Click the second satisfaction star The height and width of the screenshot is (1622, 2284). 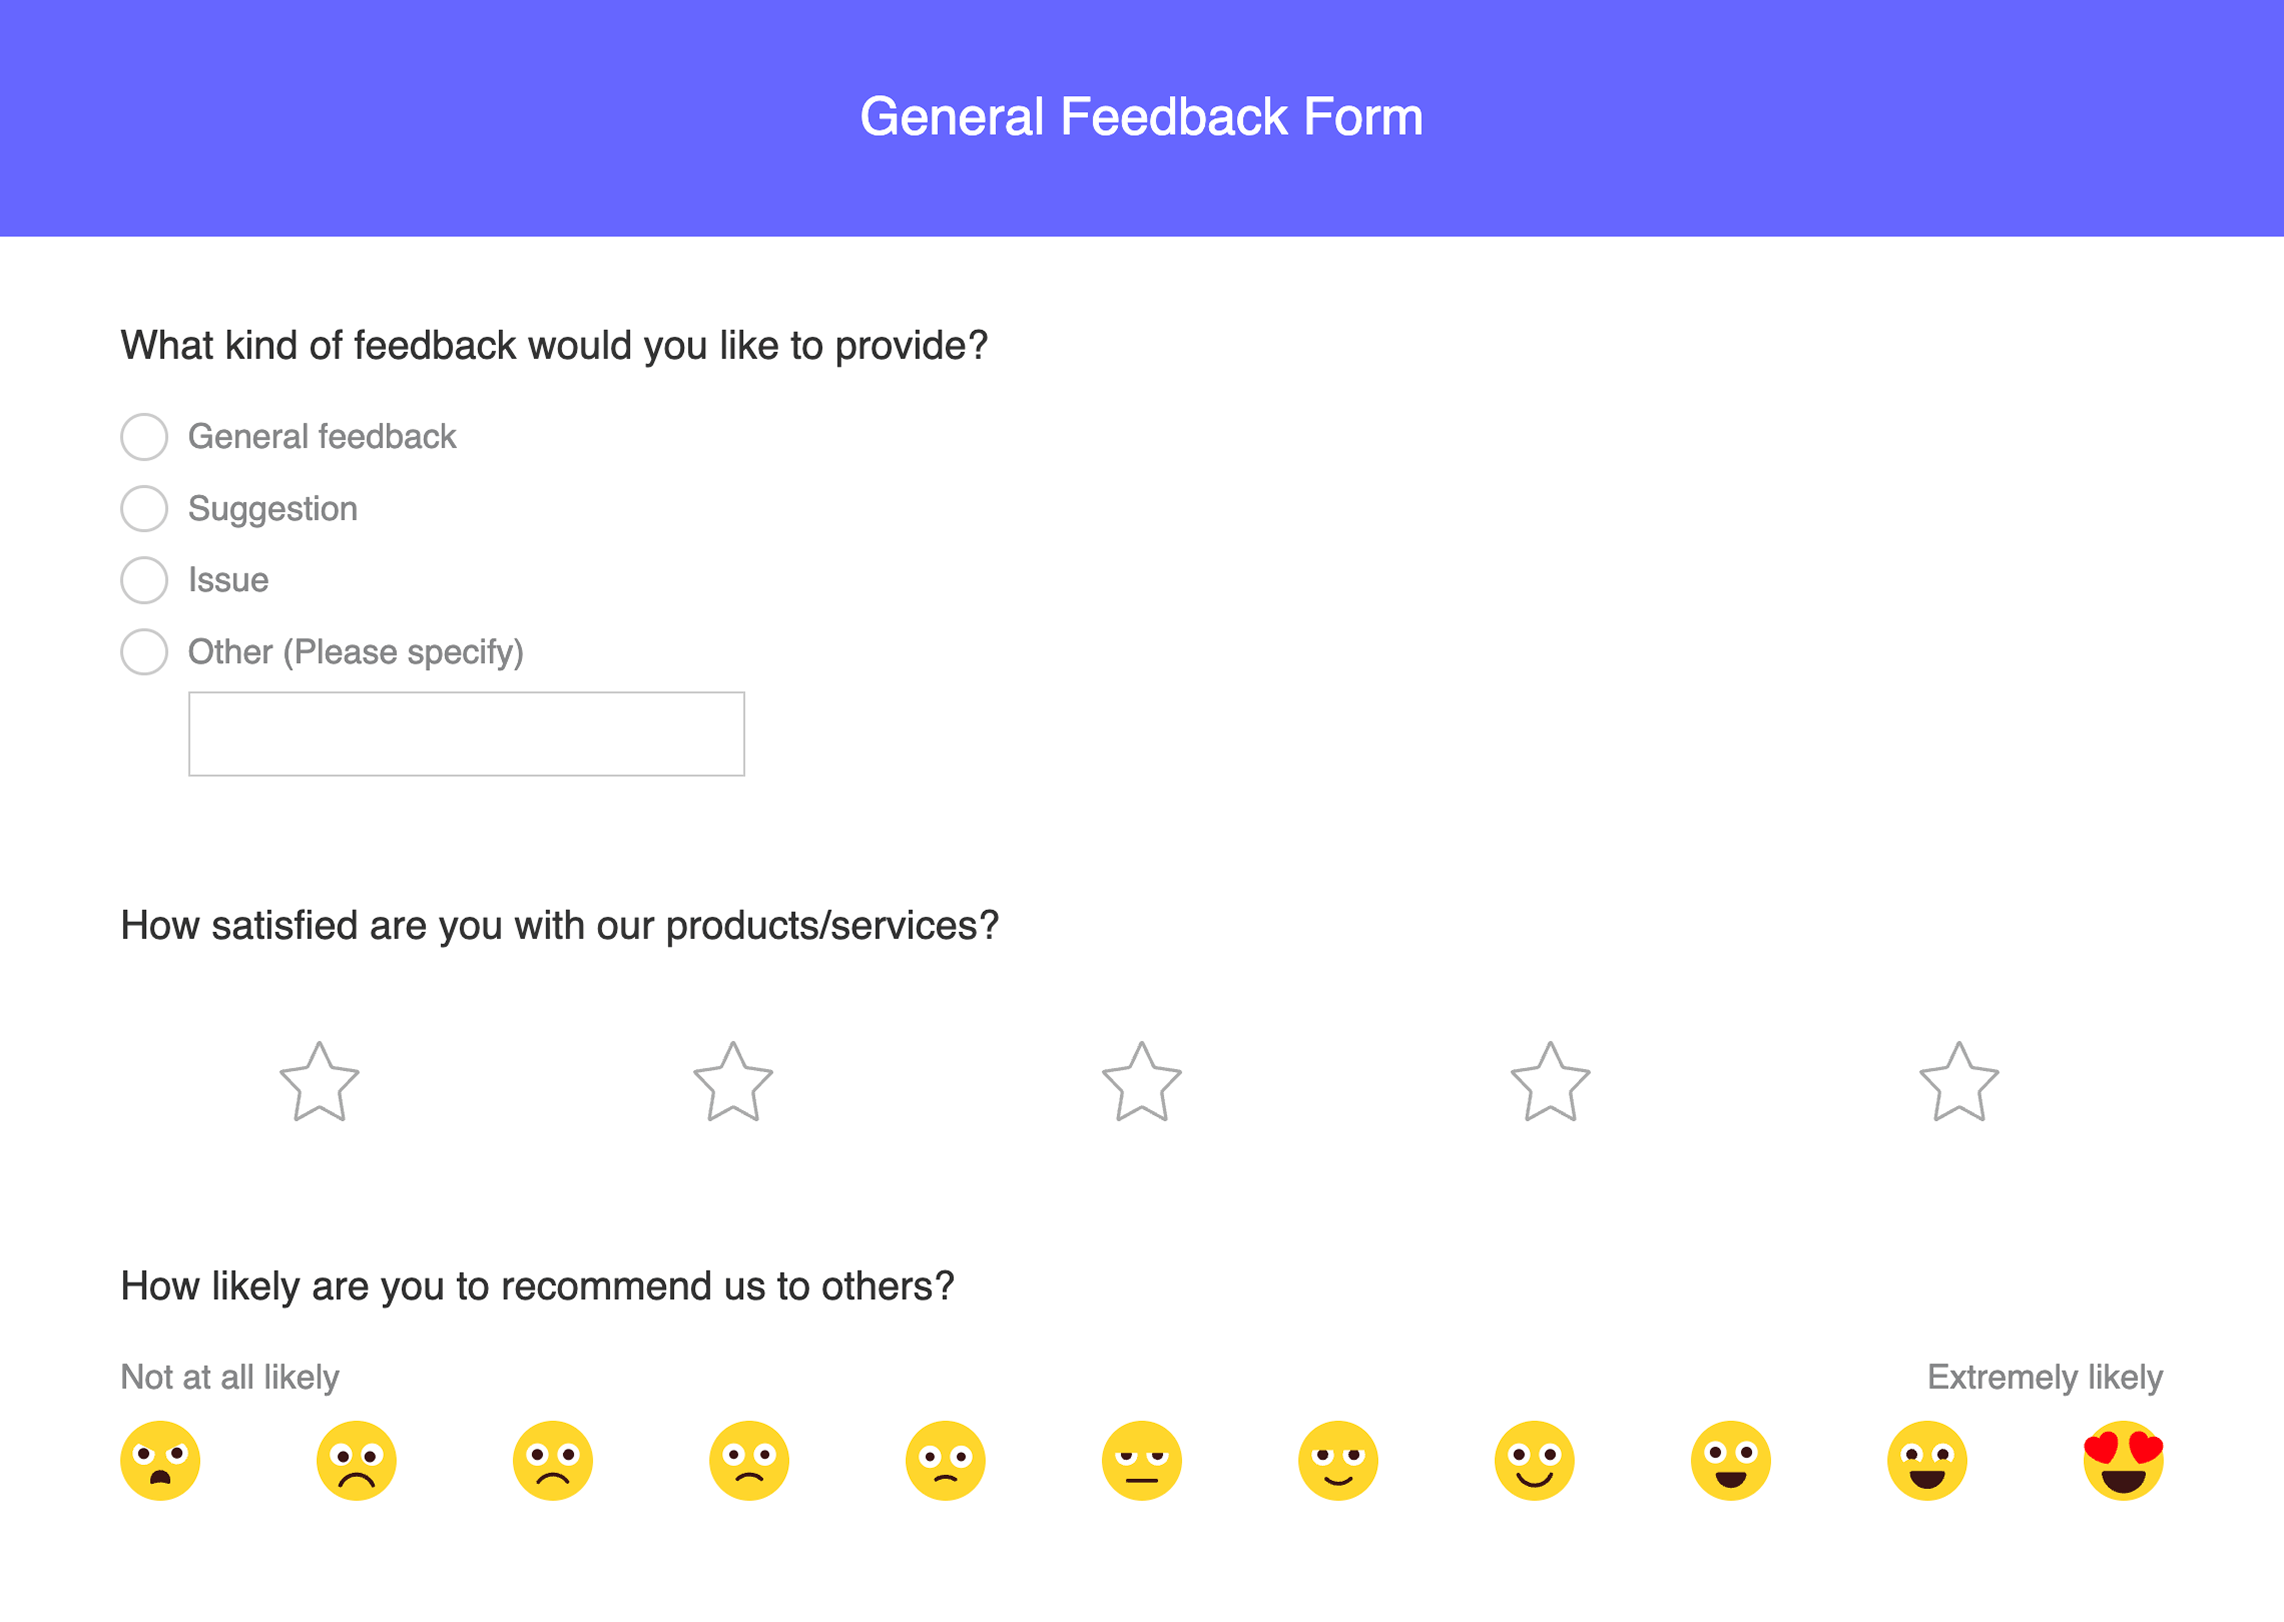pos(733,1083)
